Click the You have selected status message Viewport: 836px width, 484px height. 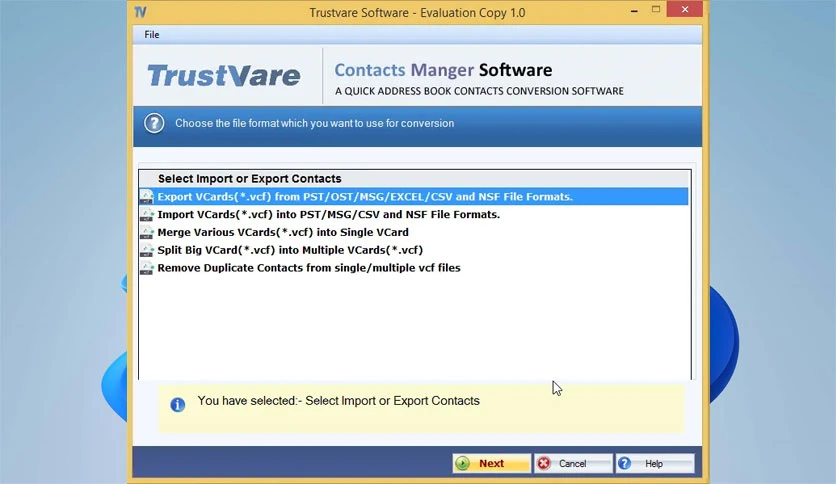point(339,401)
